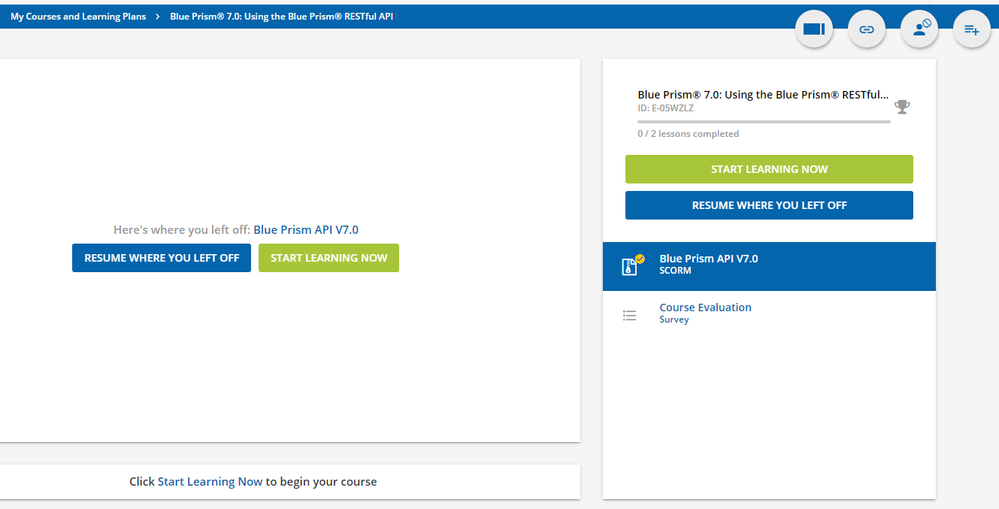Open My Courses and Learning Plans breadcrumb
Viewport: 999px width, 509px height.
(78, 17)
